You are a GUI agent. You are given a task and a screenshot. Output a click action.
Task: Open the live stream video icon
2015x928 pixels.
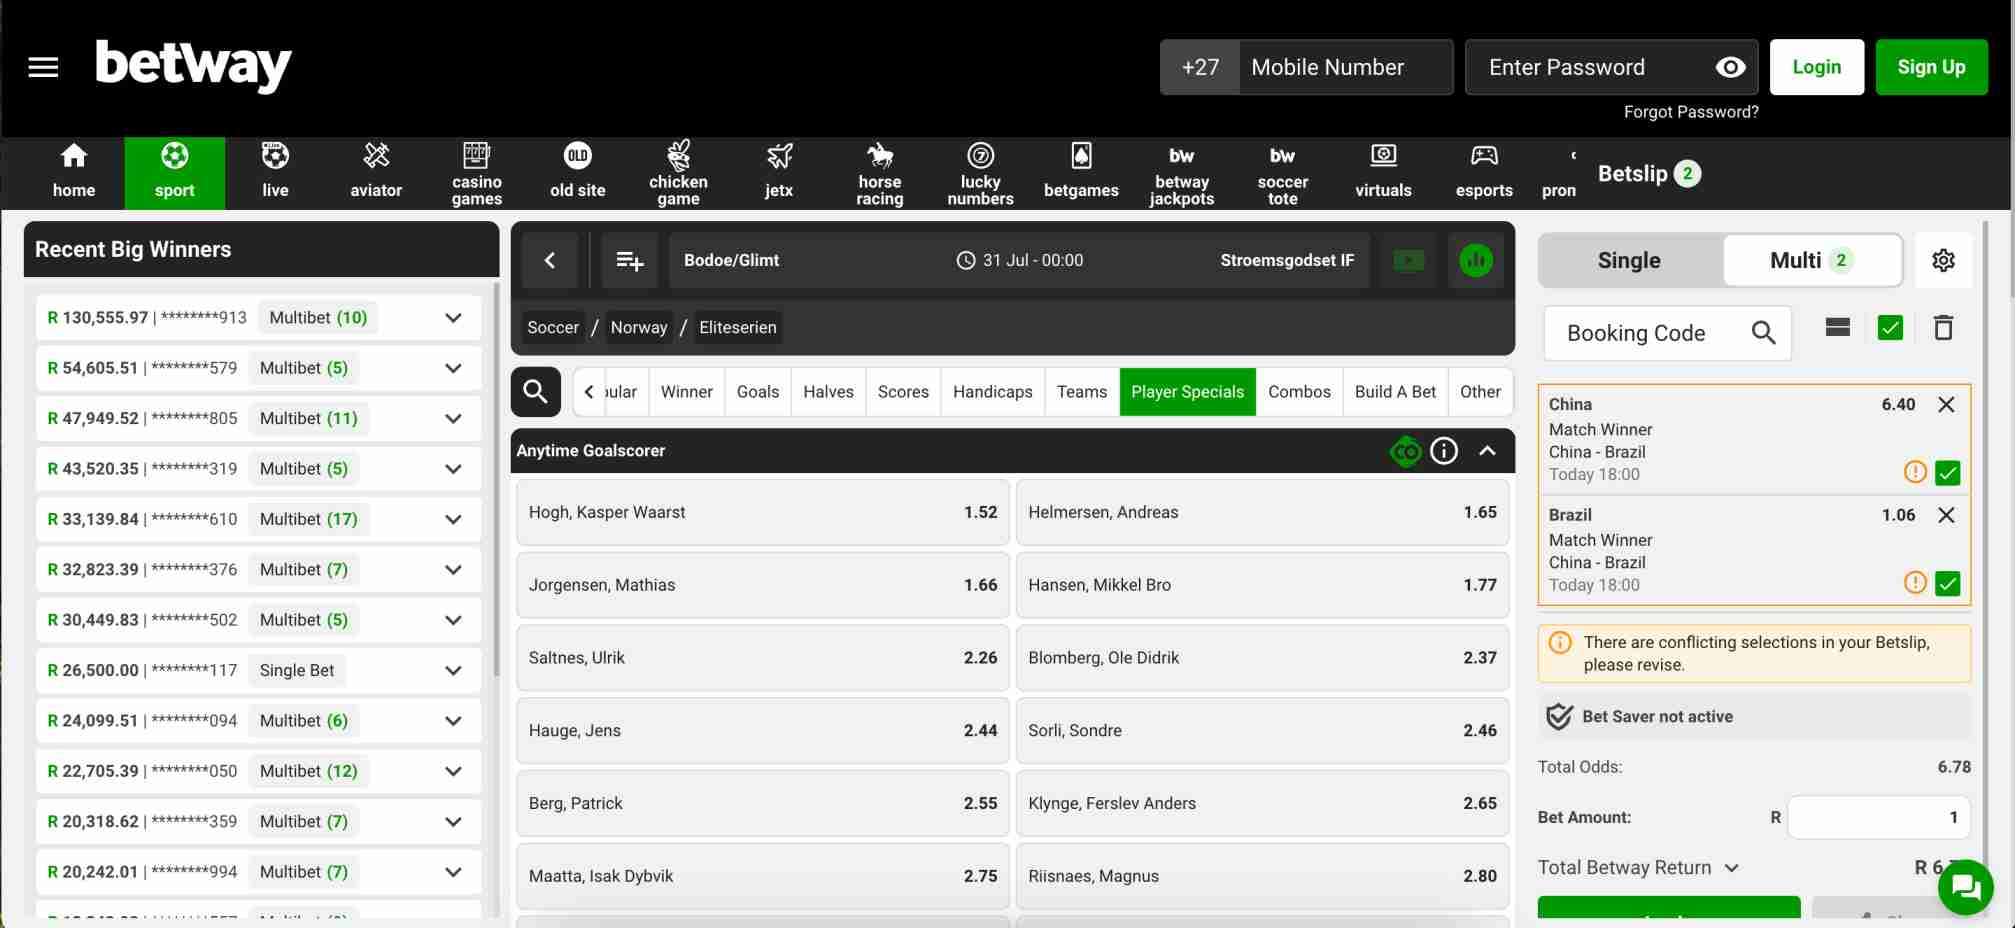tap(1409, 260)
